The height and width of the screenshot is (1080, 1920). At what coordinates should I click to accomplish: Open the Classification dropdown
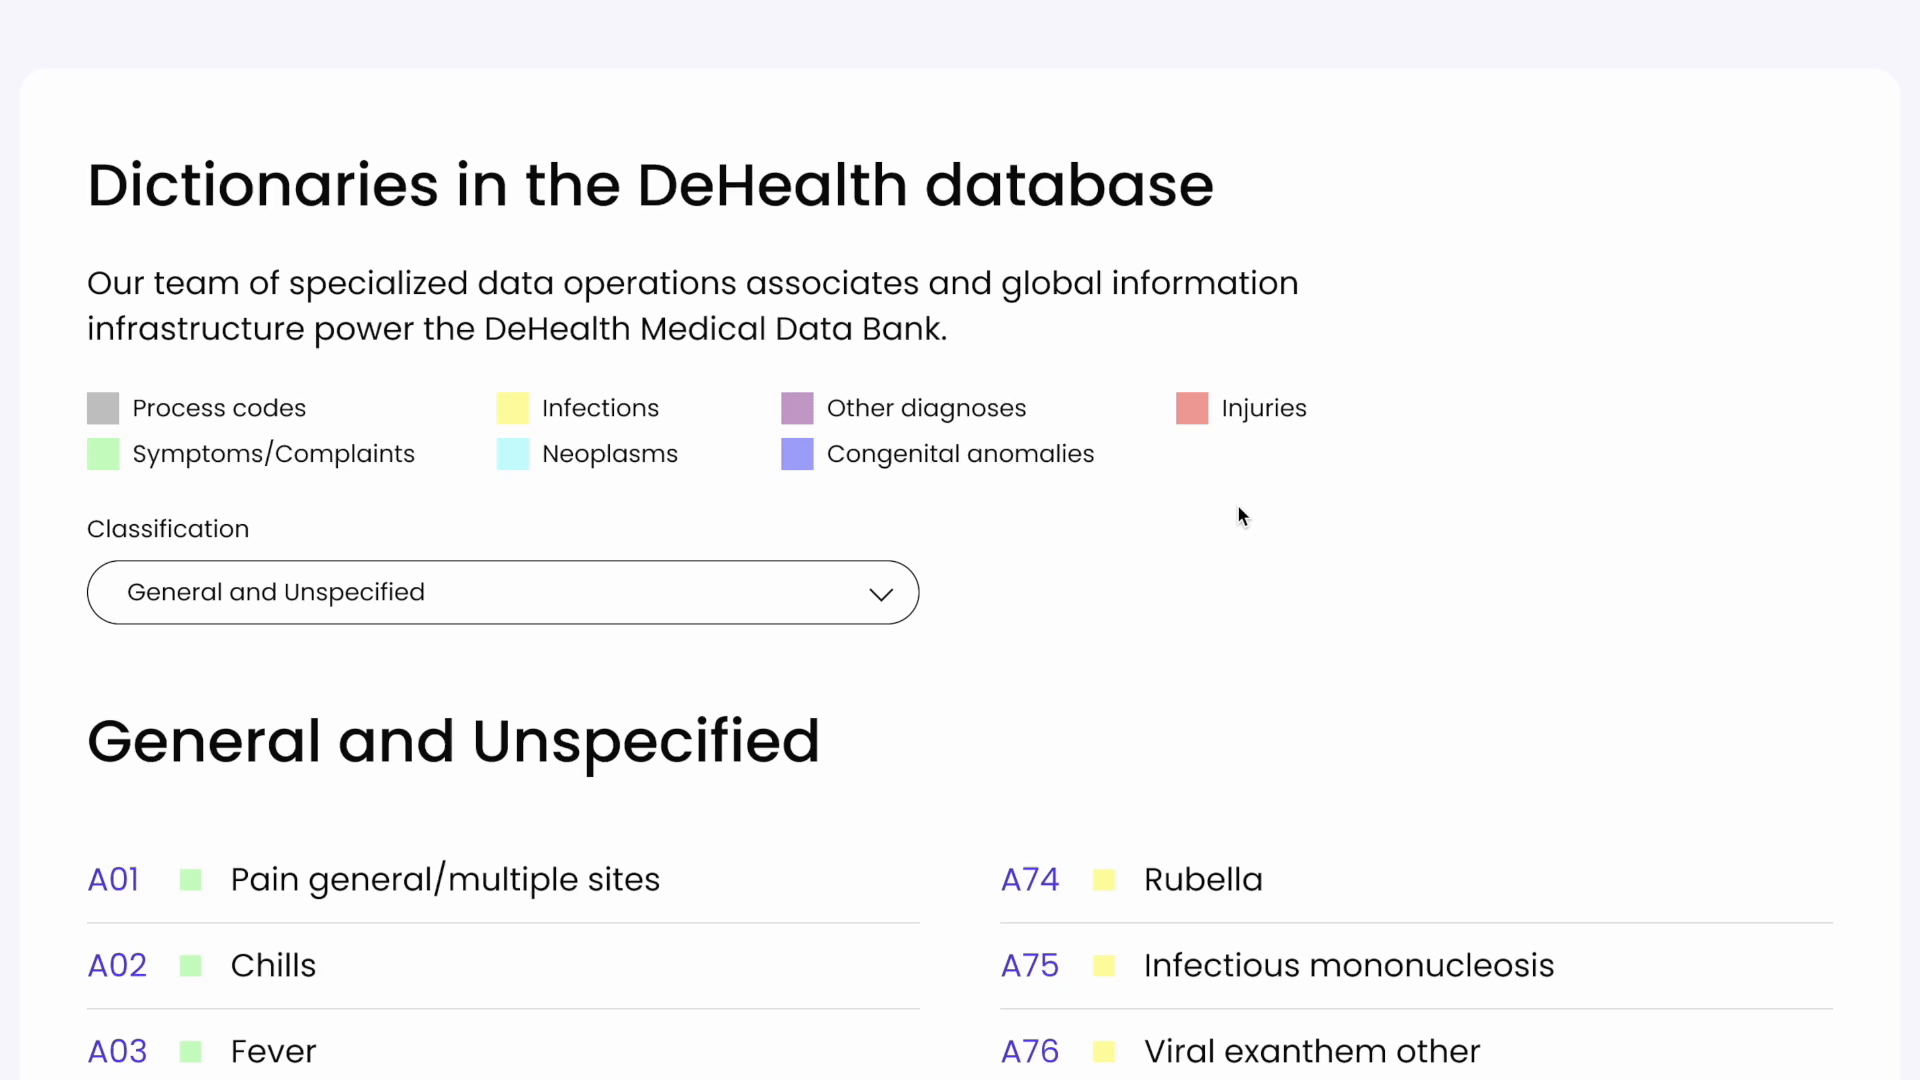(x=503, y=592)
